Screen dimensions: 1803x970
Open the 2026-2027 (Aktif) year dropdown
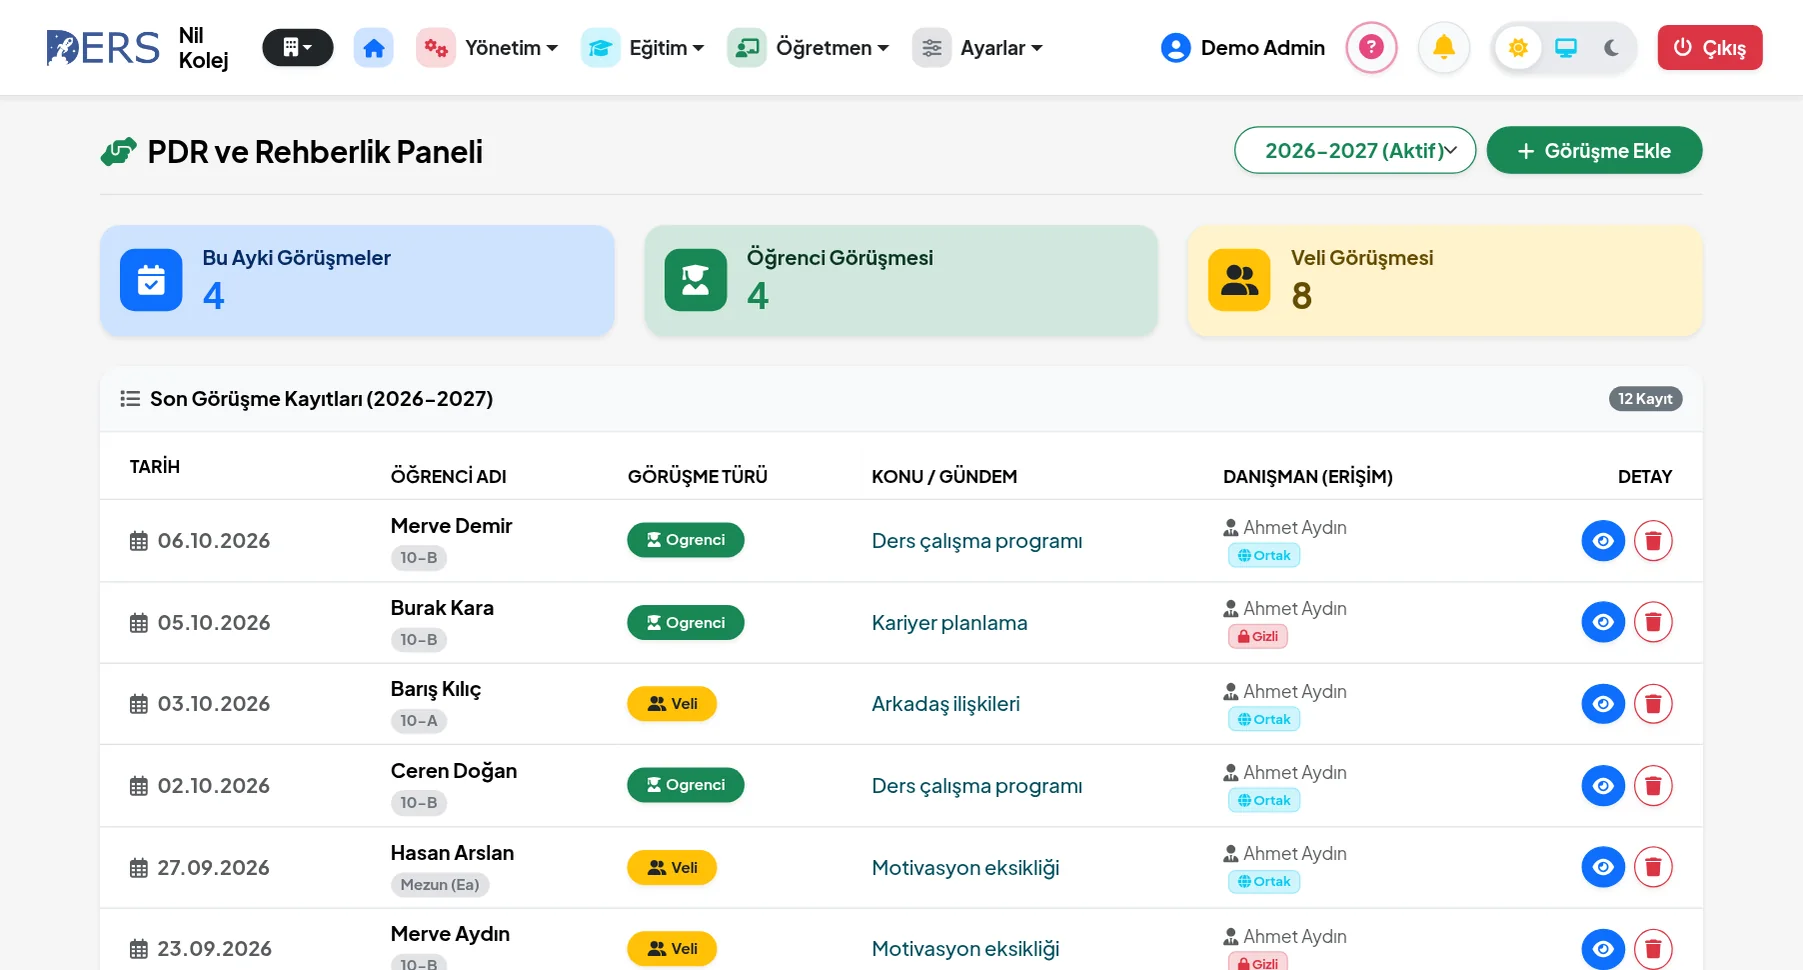[1355, 150]
